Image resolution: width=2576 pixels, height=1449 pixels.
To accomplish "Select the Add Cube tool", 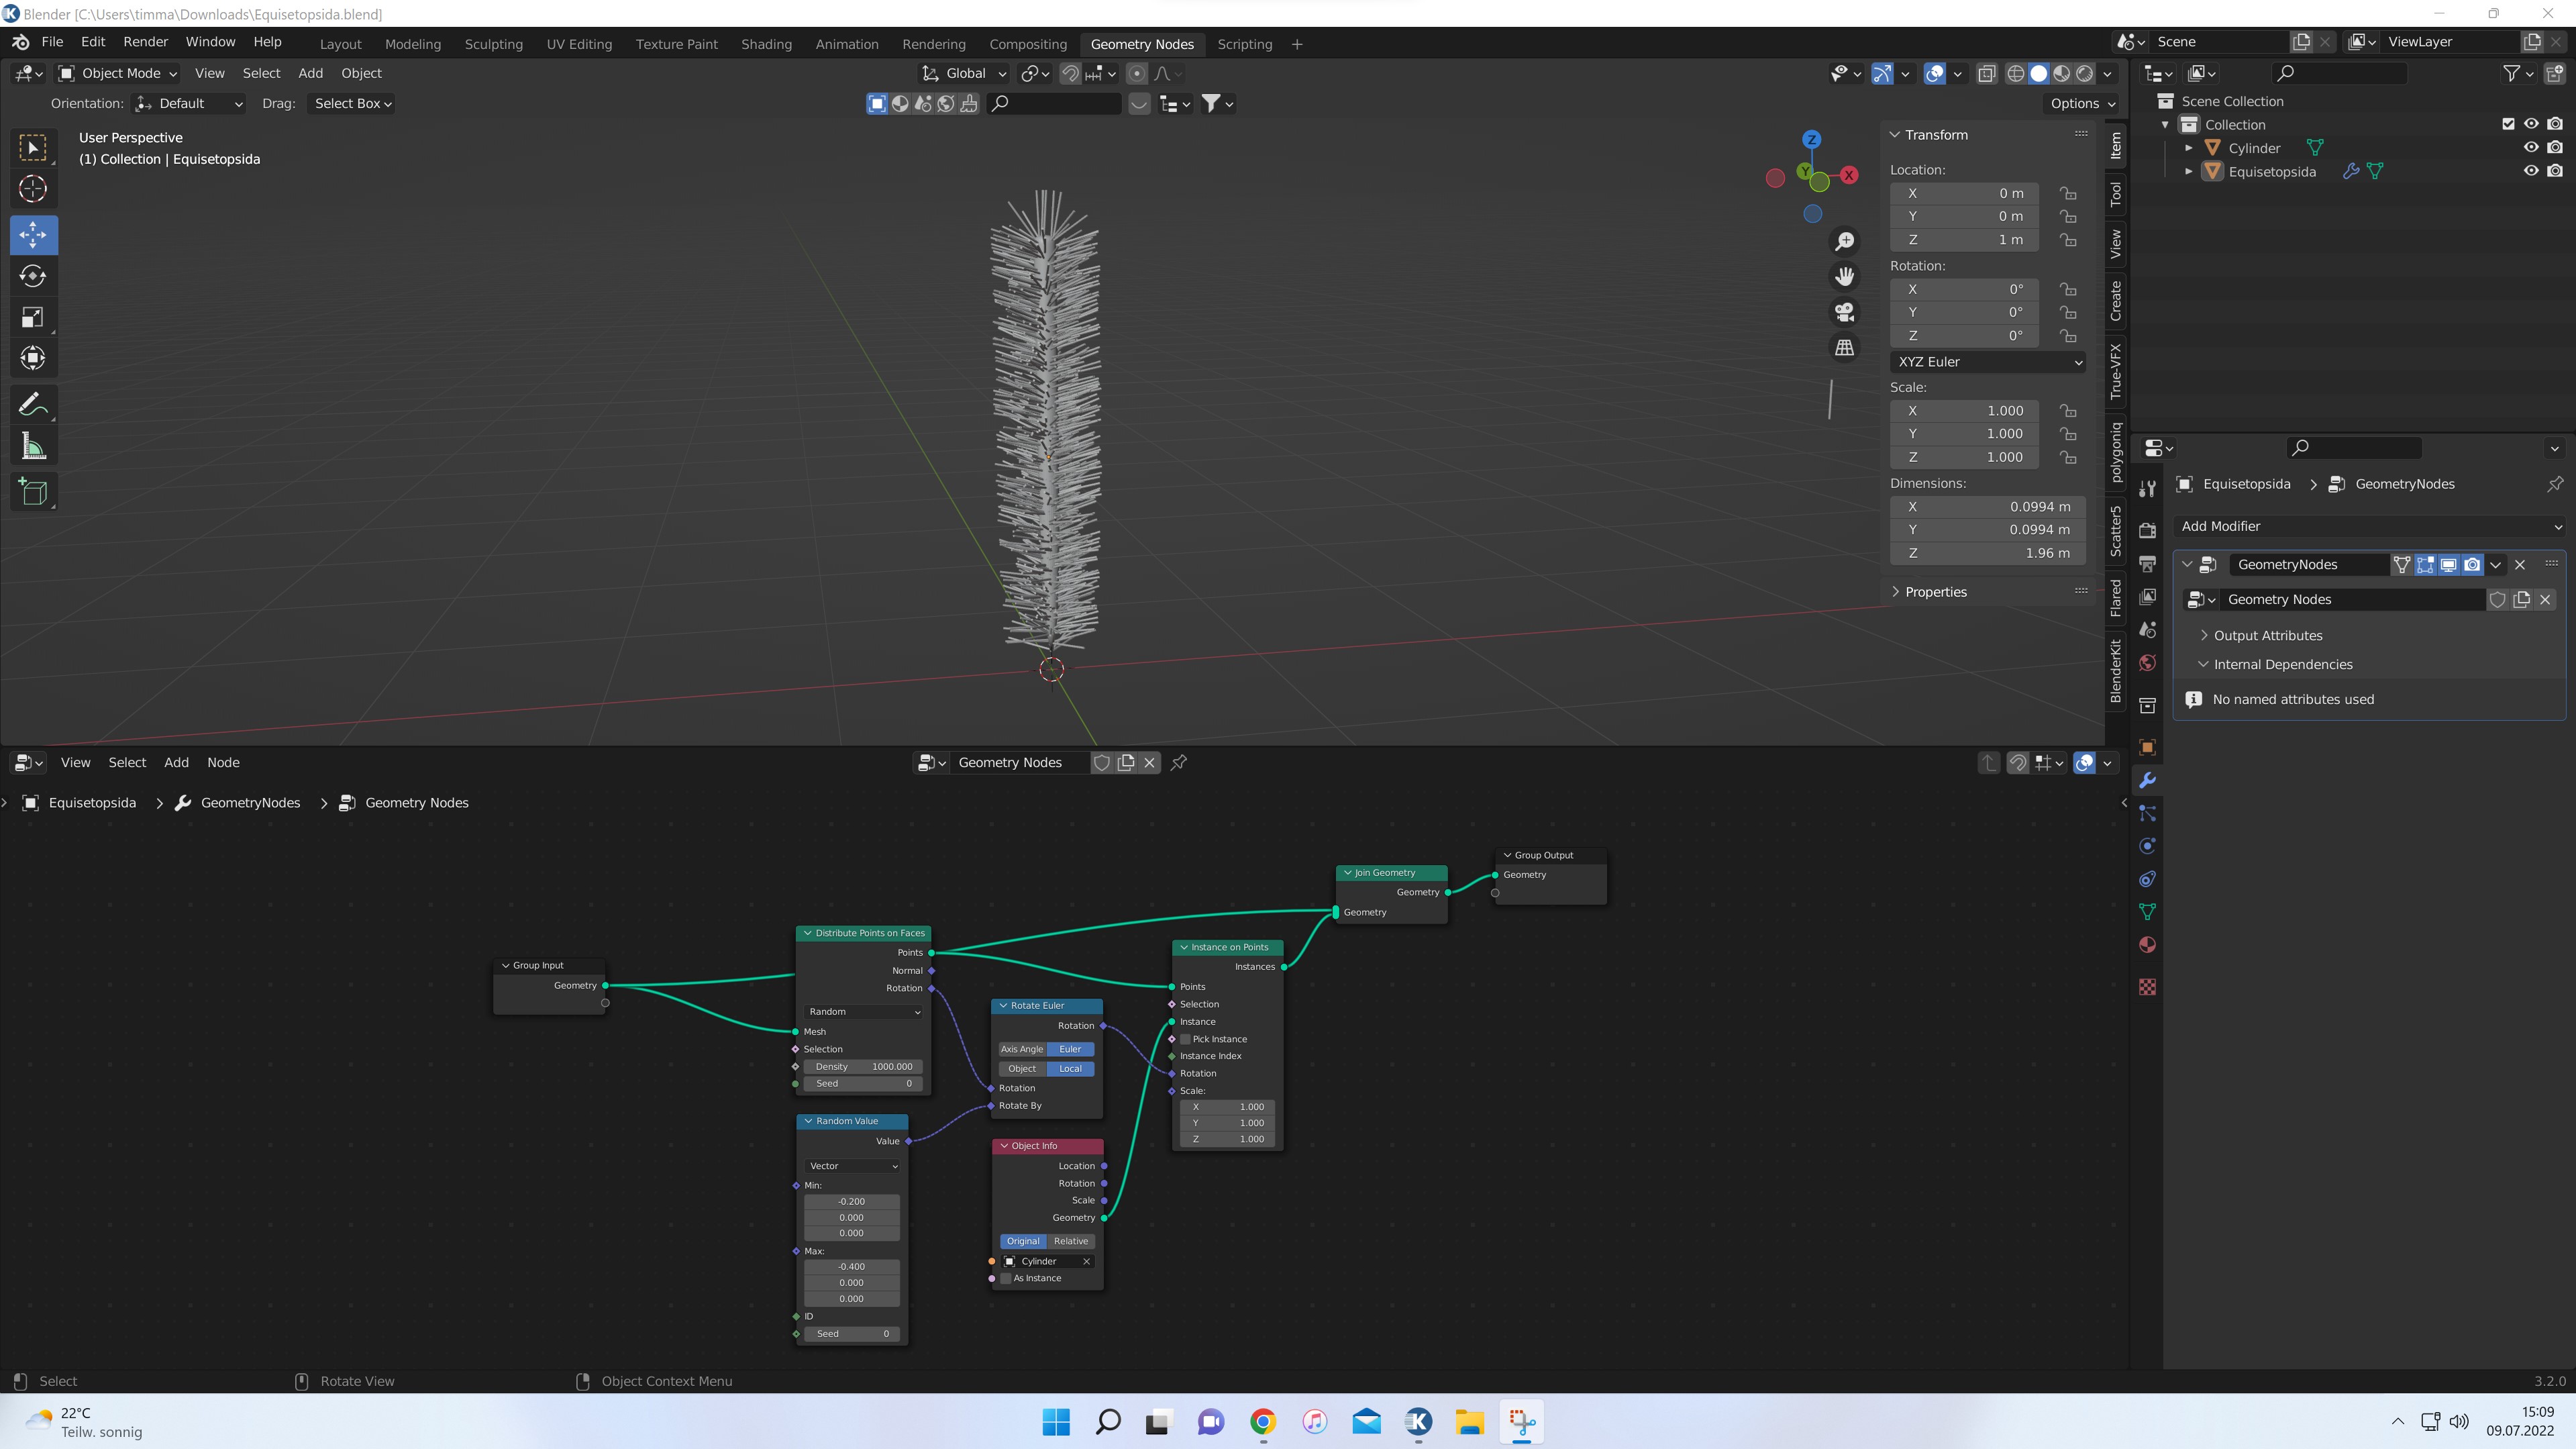I will point(33,491).
